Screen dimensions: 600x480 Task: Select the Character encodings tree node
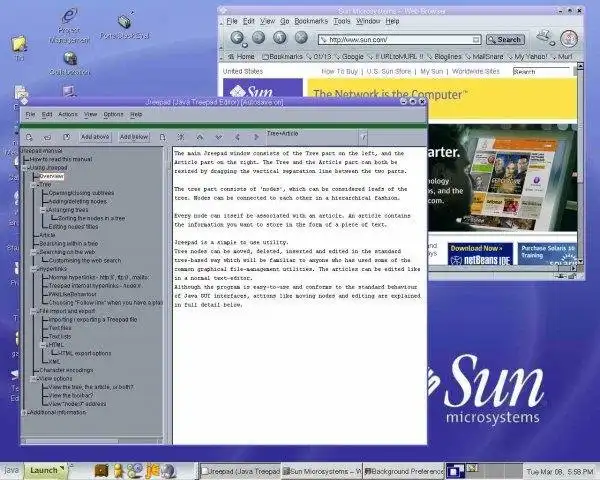(x=66, y=370)
